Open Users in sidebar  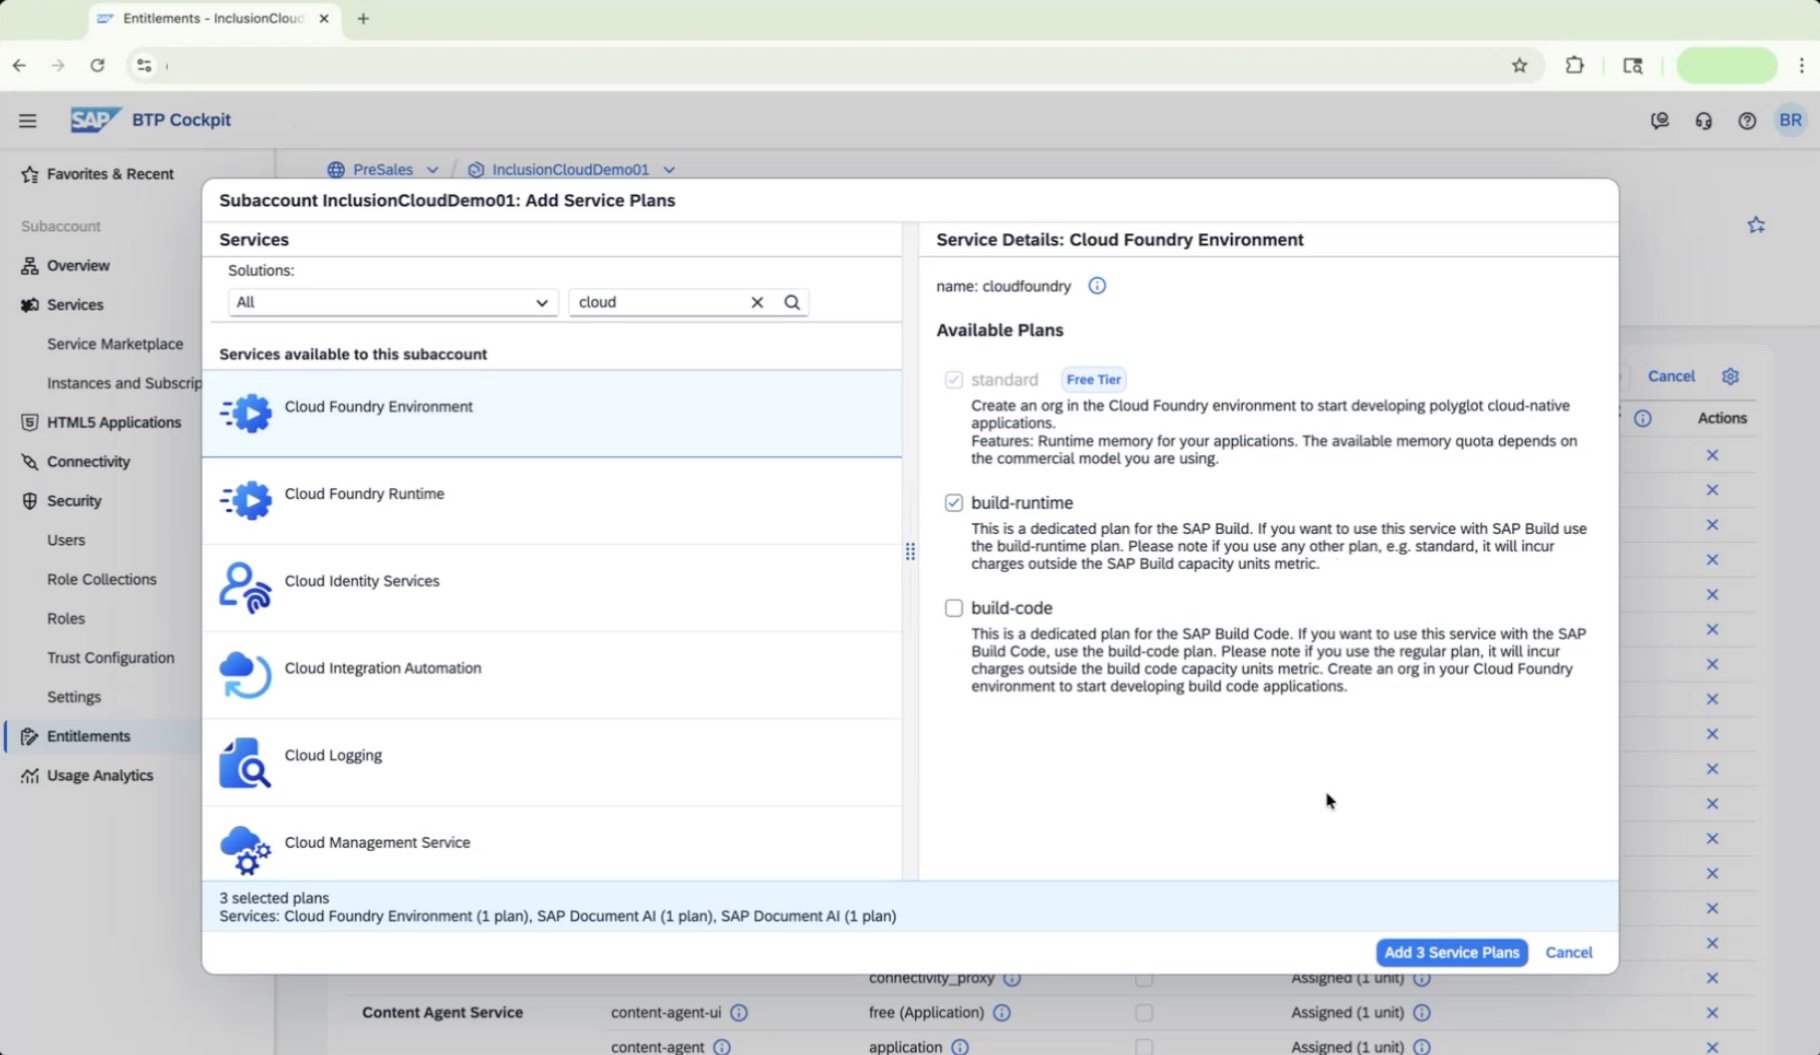tap(66, 540)
